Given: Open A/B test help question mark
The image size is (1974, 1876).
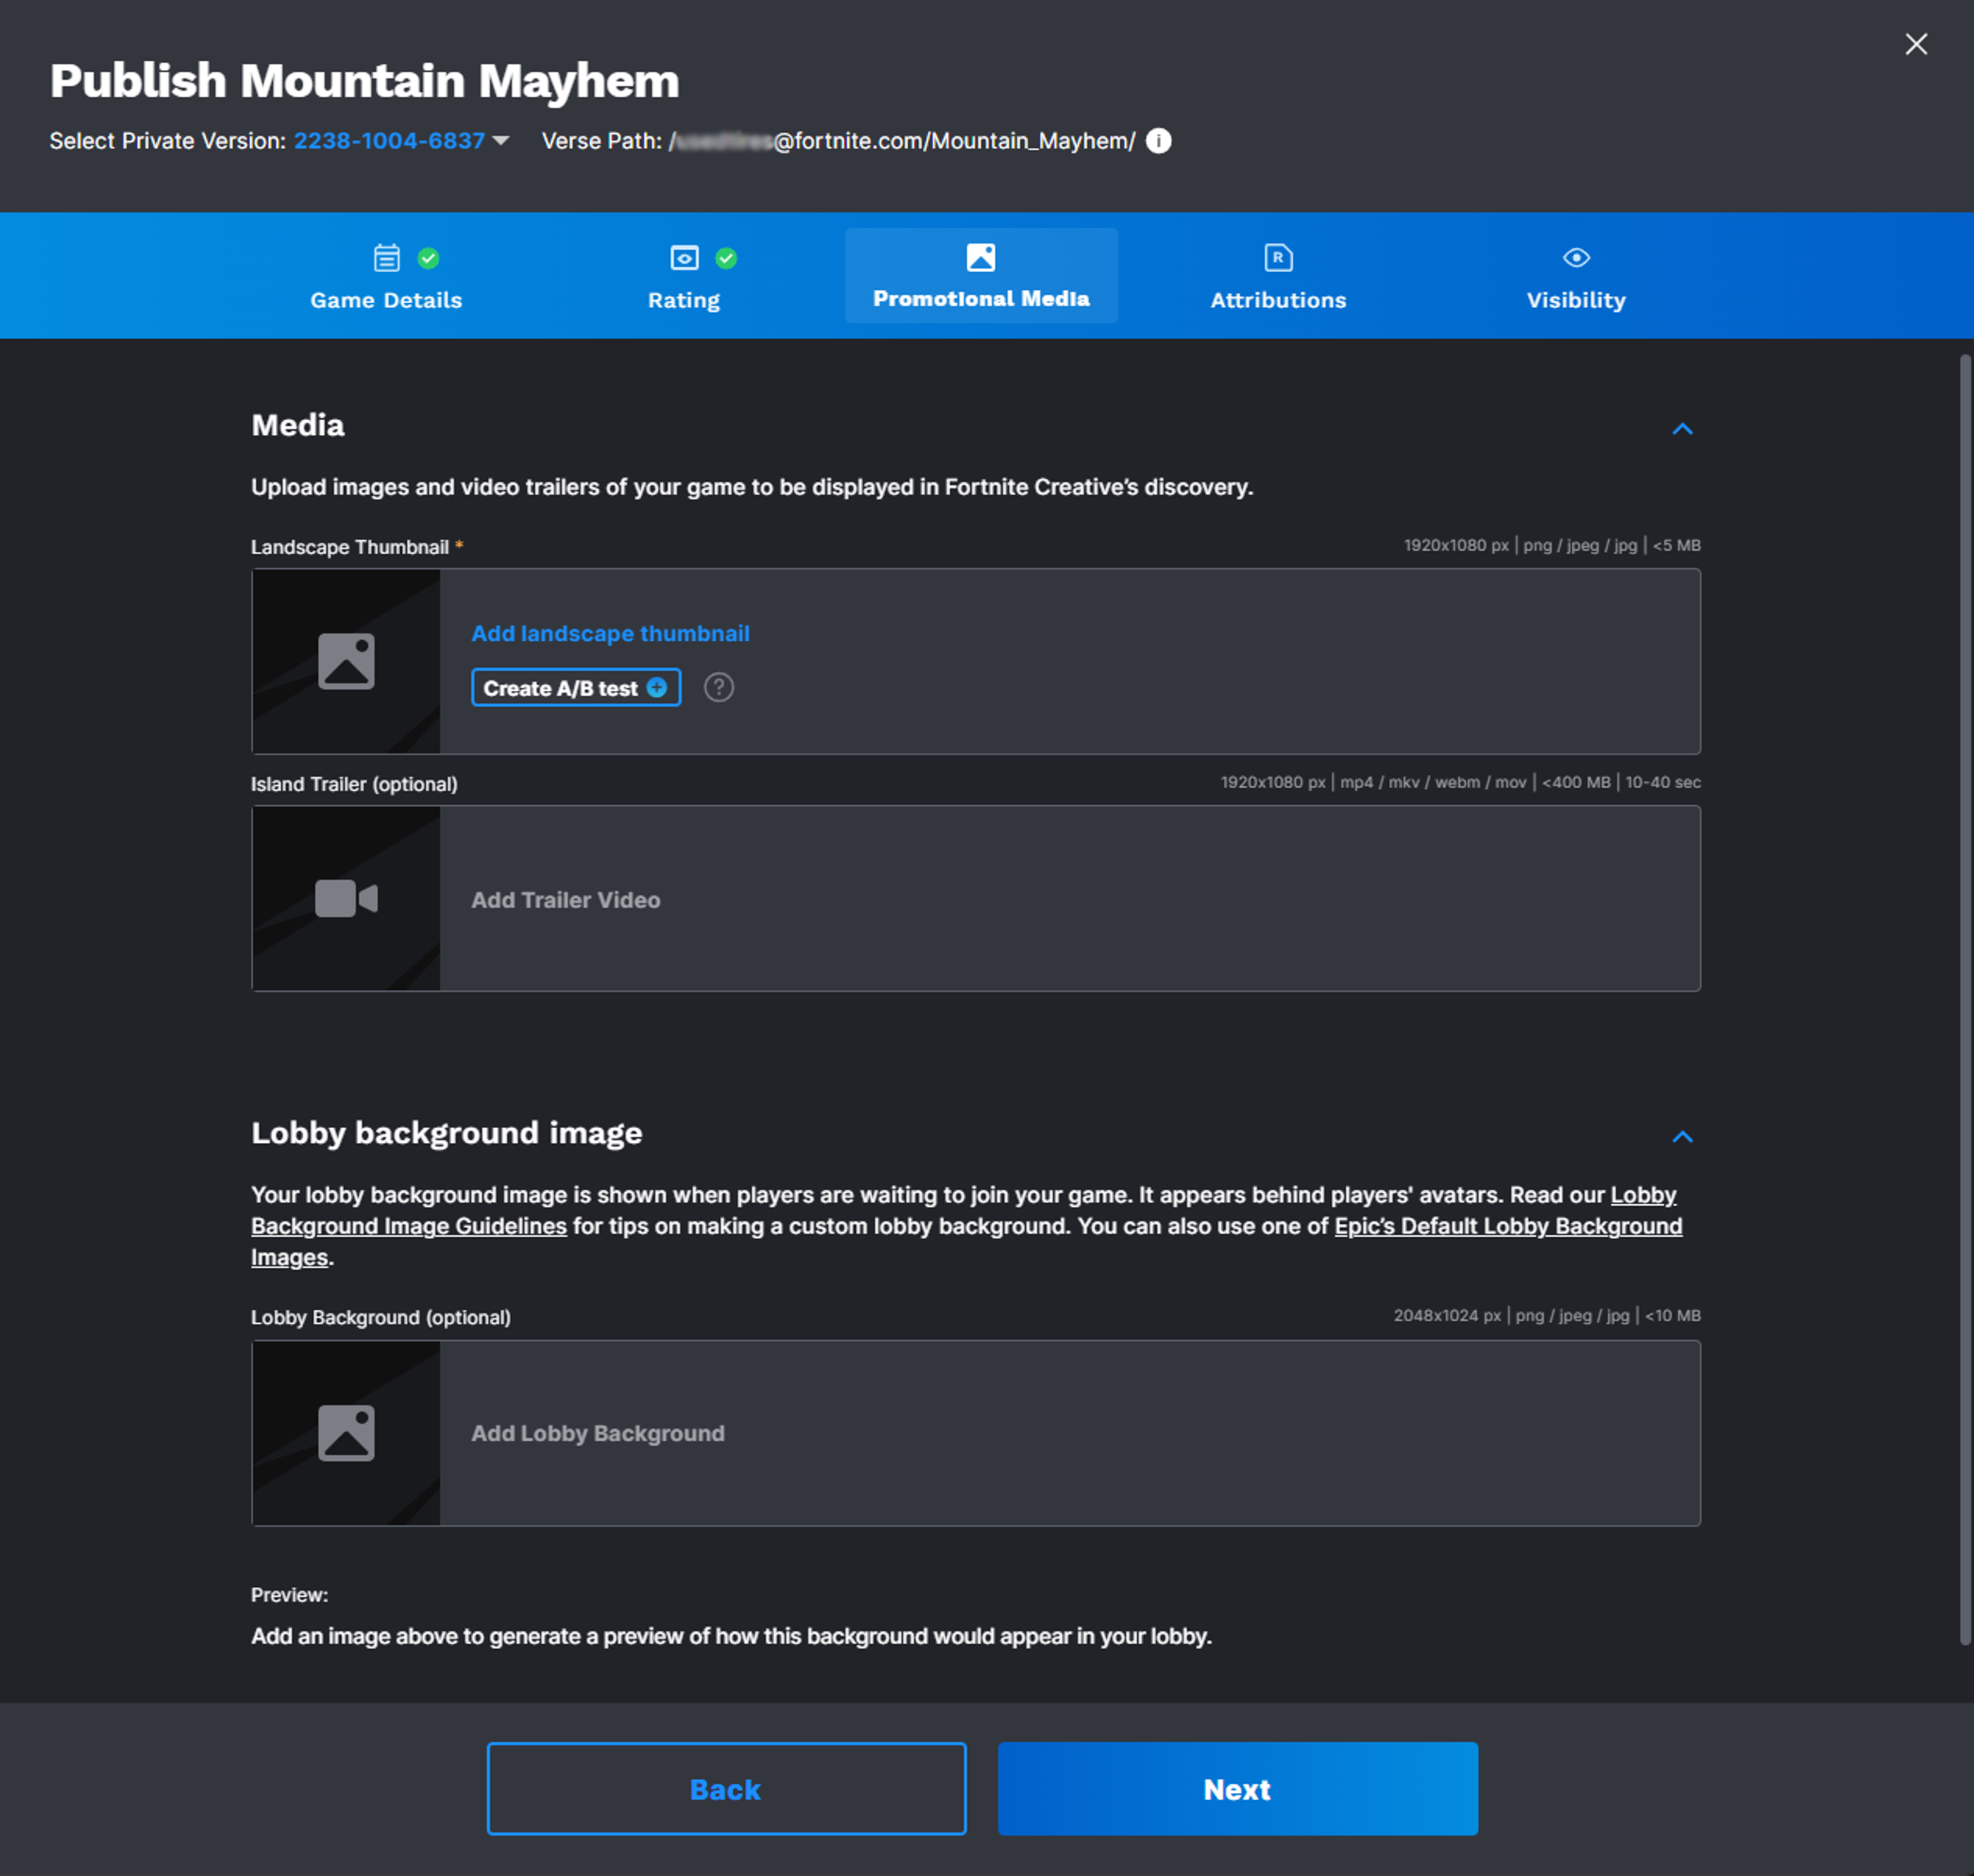Looking at the screenshot, I should point(719,688).
